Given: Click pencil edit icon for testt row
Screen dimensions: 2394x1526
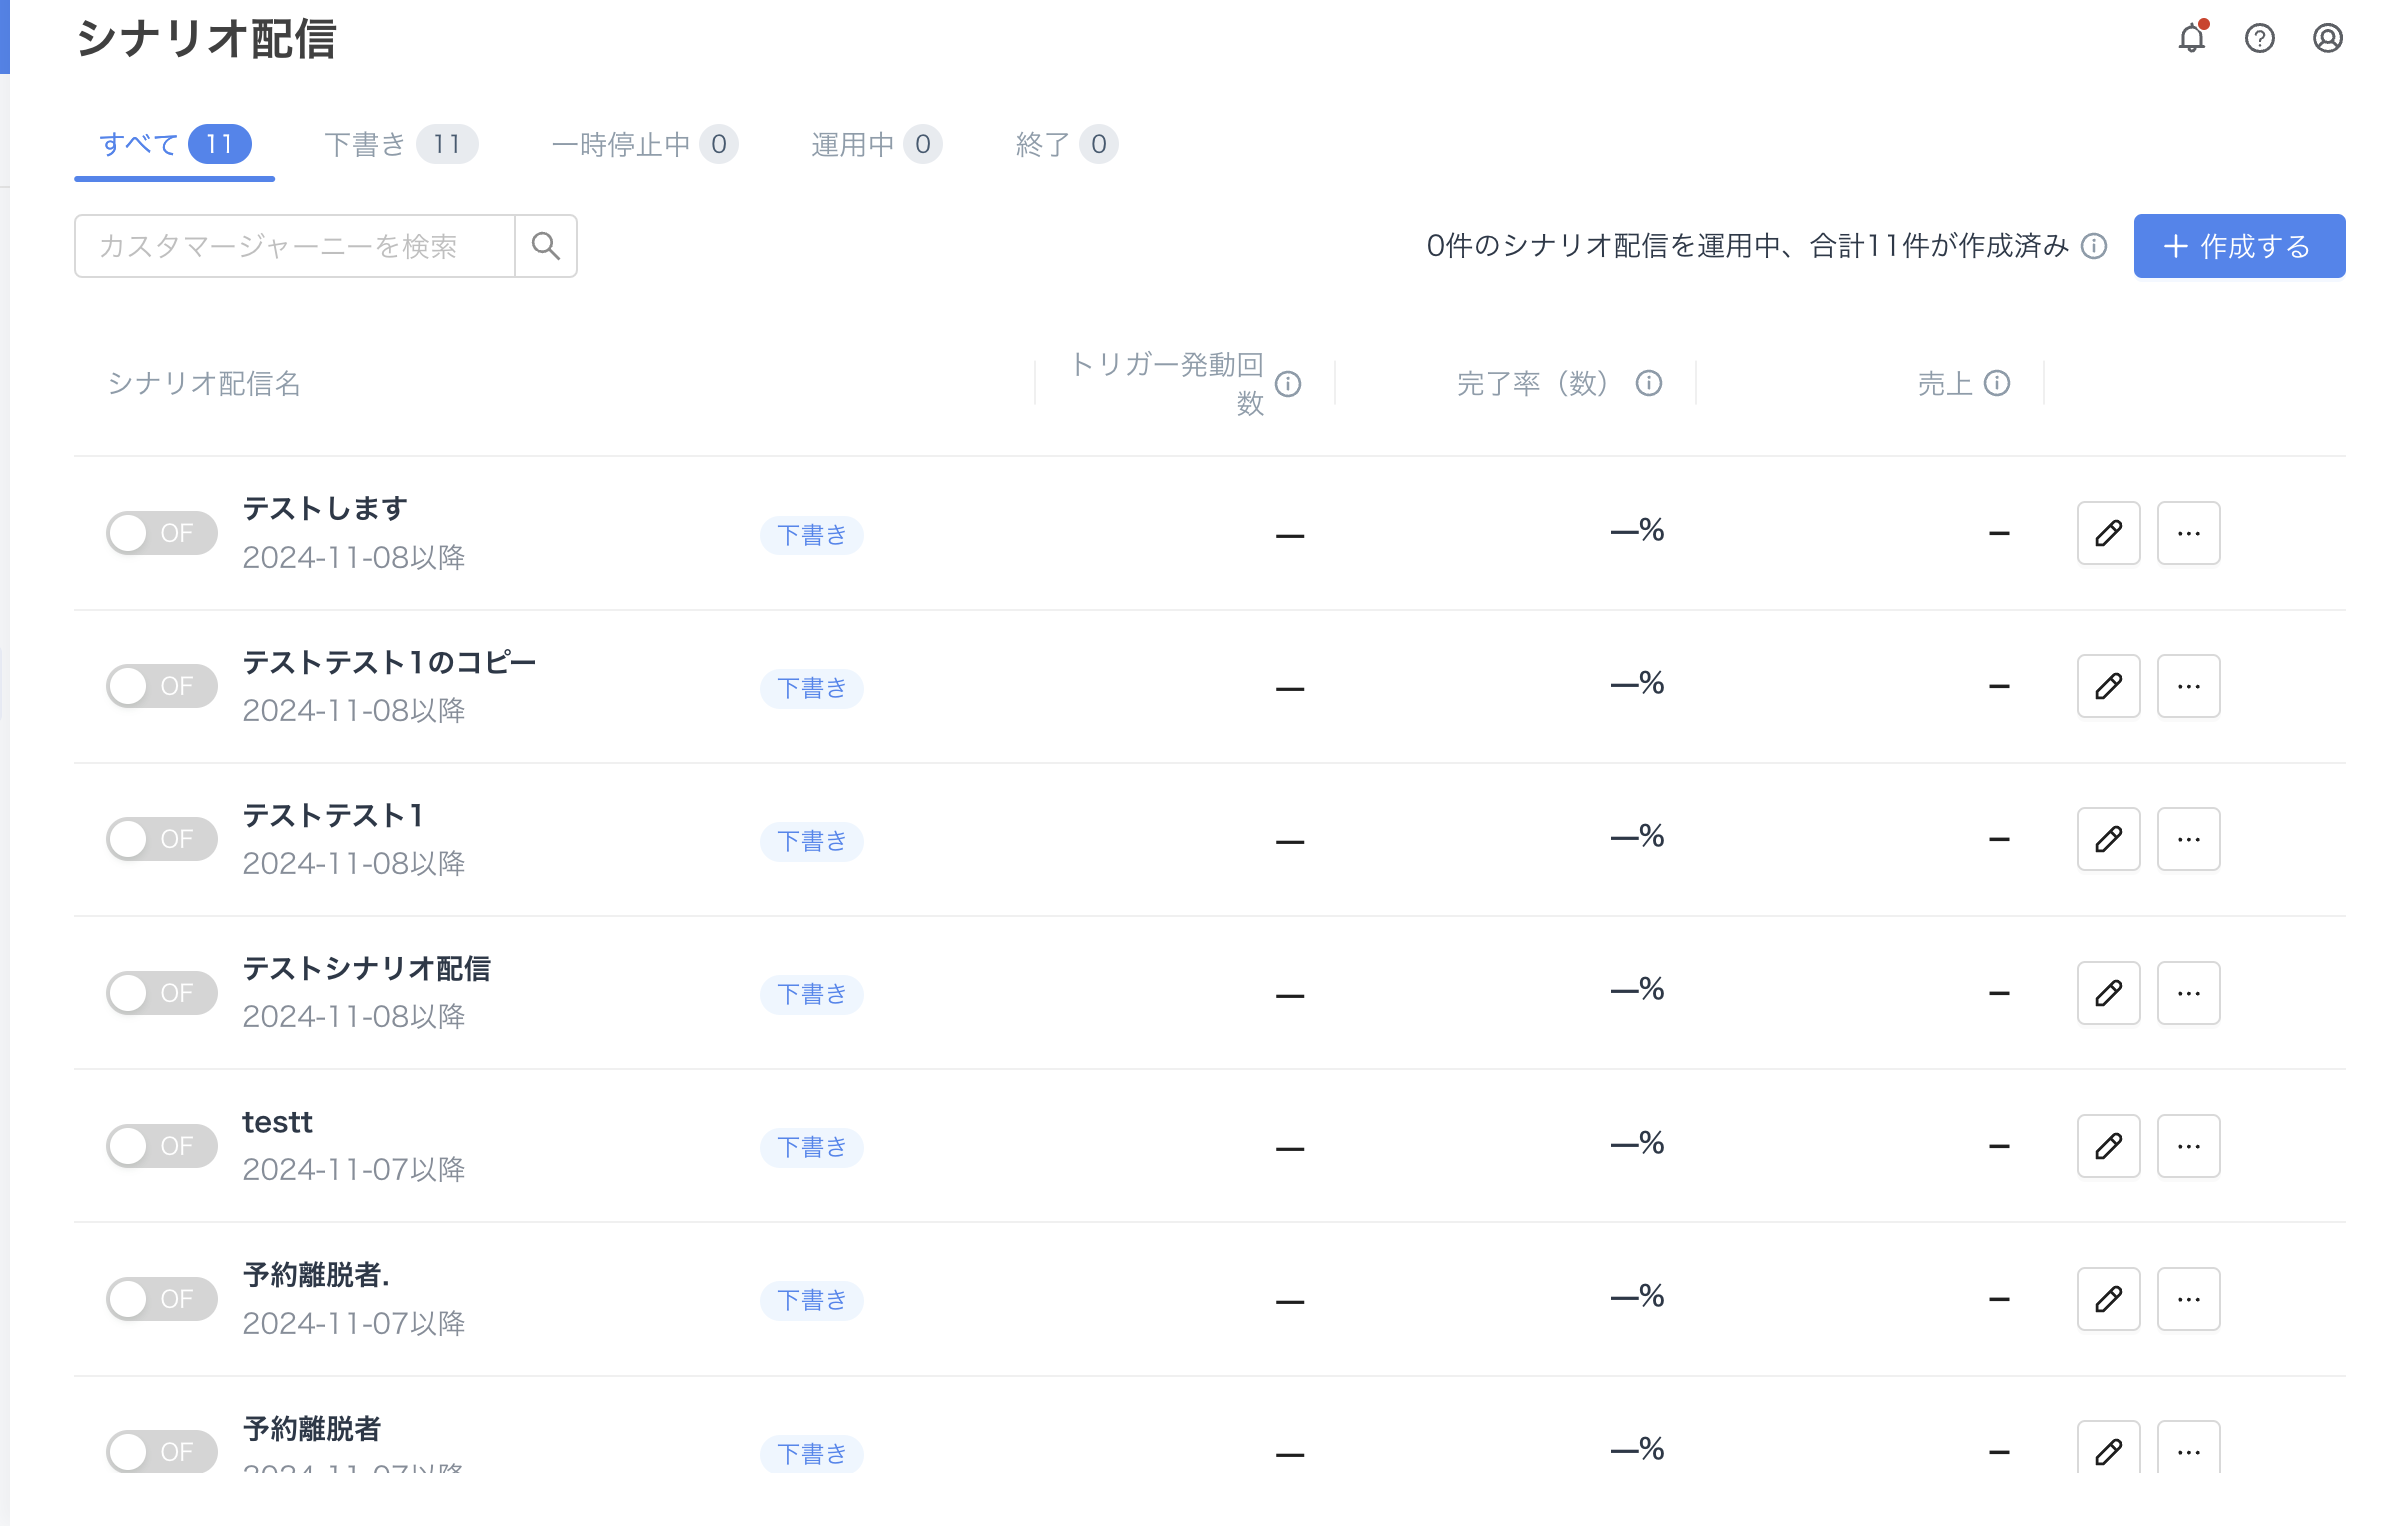Looking at the screenshot, I should pyautogui.click(x=2108, y=1146).
